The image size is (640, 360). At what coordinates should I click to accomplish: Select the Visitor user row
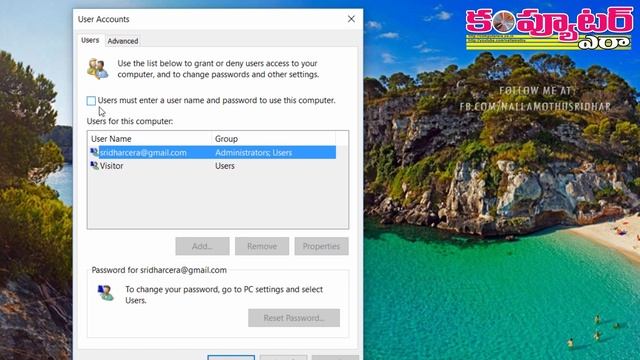pos(213,166)
